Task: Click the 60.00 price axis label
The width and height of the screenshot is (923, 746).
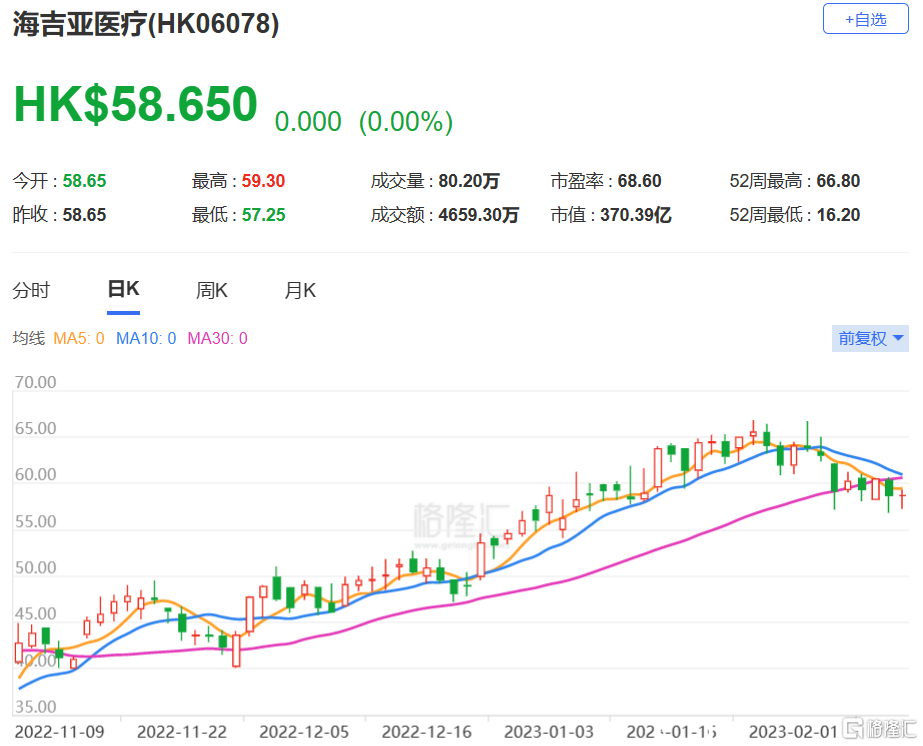Action: click(x=35, y=475)
